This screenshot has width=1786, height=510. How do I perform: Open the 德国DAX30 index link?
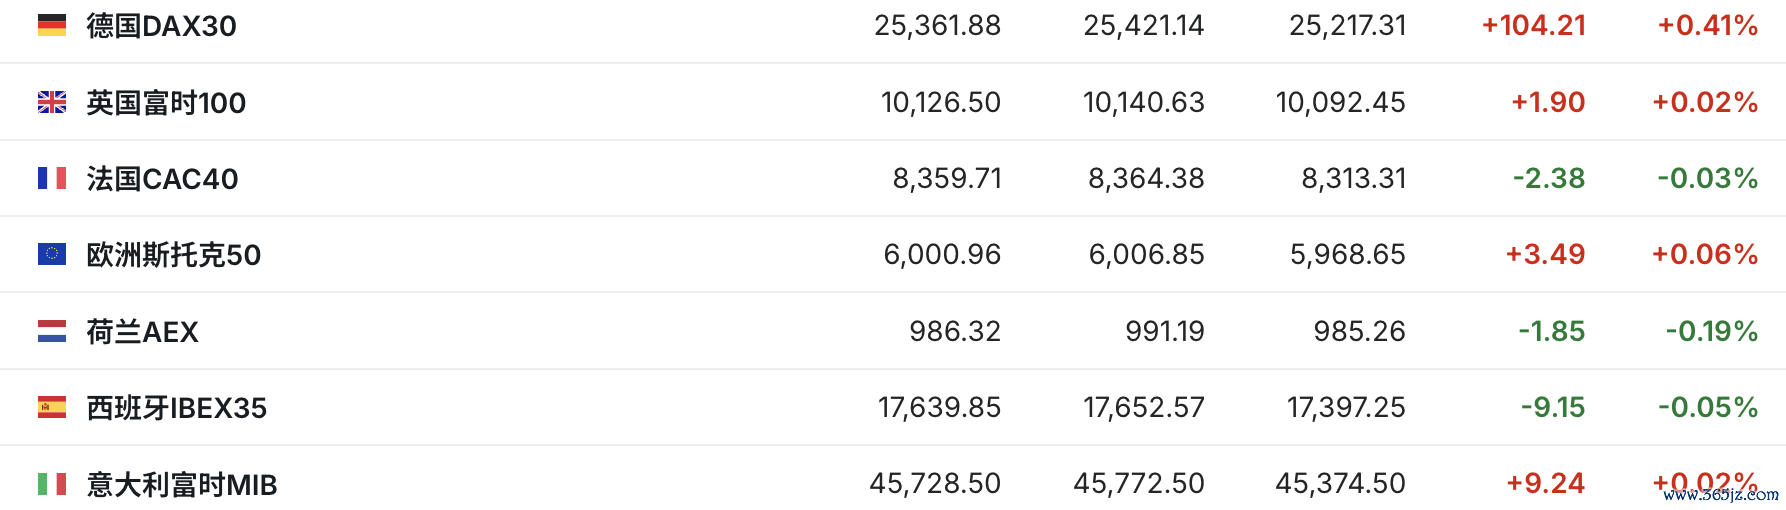161,26
